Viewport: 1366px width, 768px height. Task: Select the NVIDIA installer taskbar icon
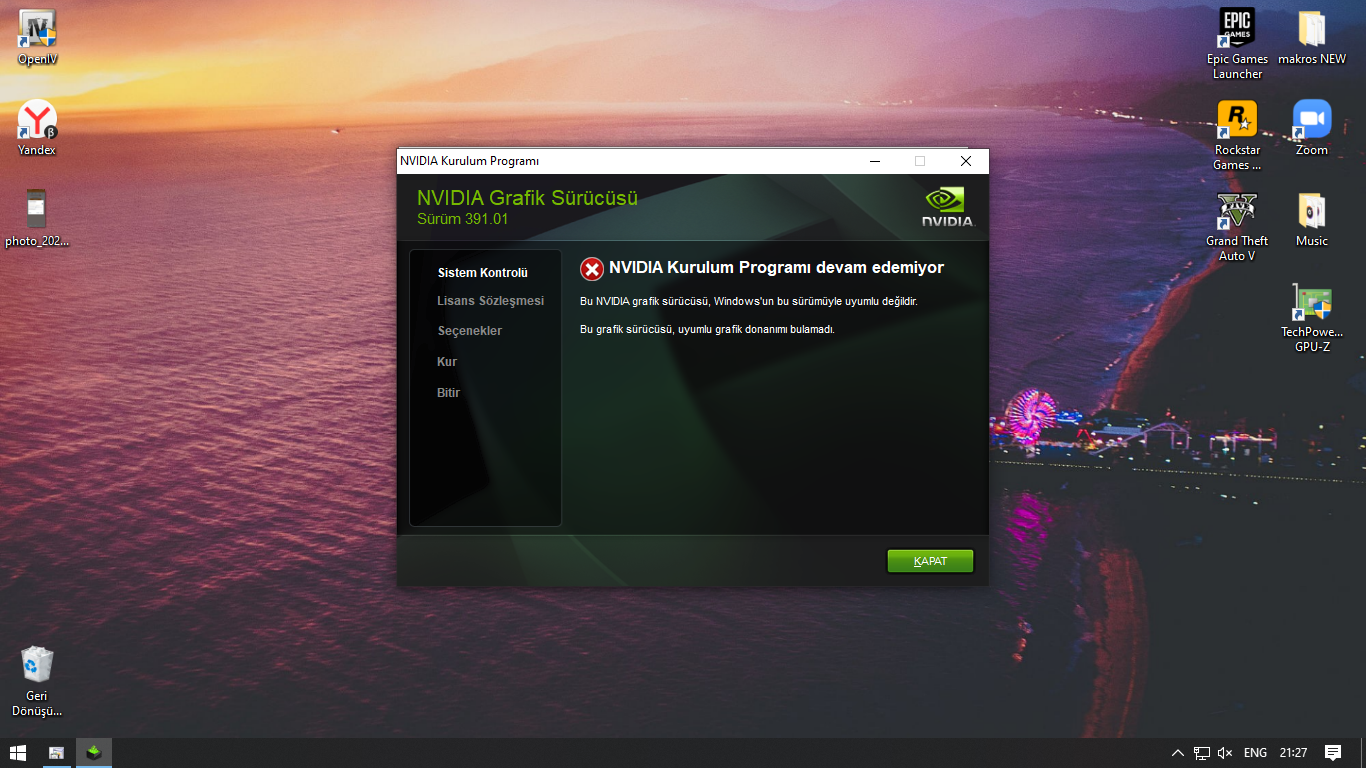click(x=93, y=753)
